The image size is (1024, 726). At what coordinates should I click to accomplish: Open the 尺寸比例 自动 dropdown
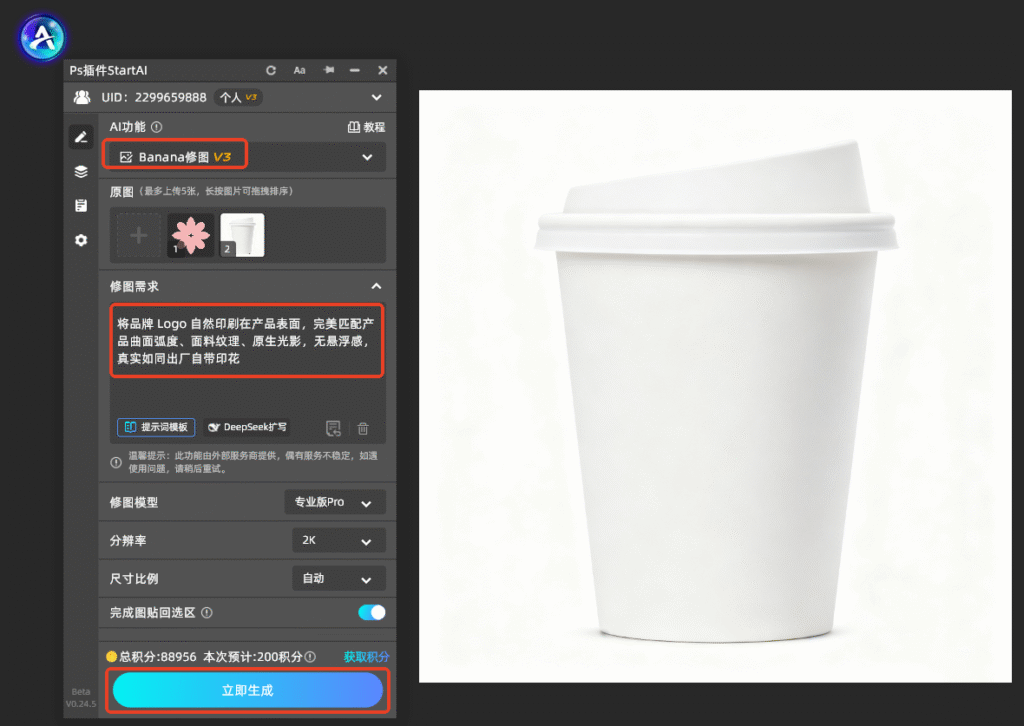click(x=339, y=578)
